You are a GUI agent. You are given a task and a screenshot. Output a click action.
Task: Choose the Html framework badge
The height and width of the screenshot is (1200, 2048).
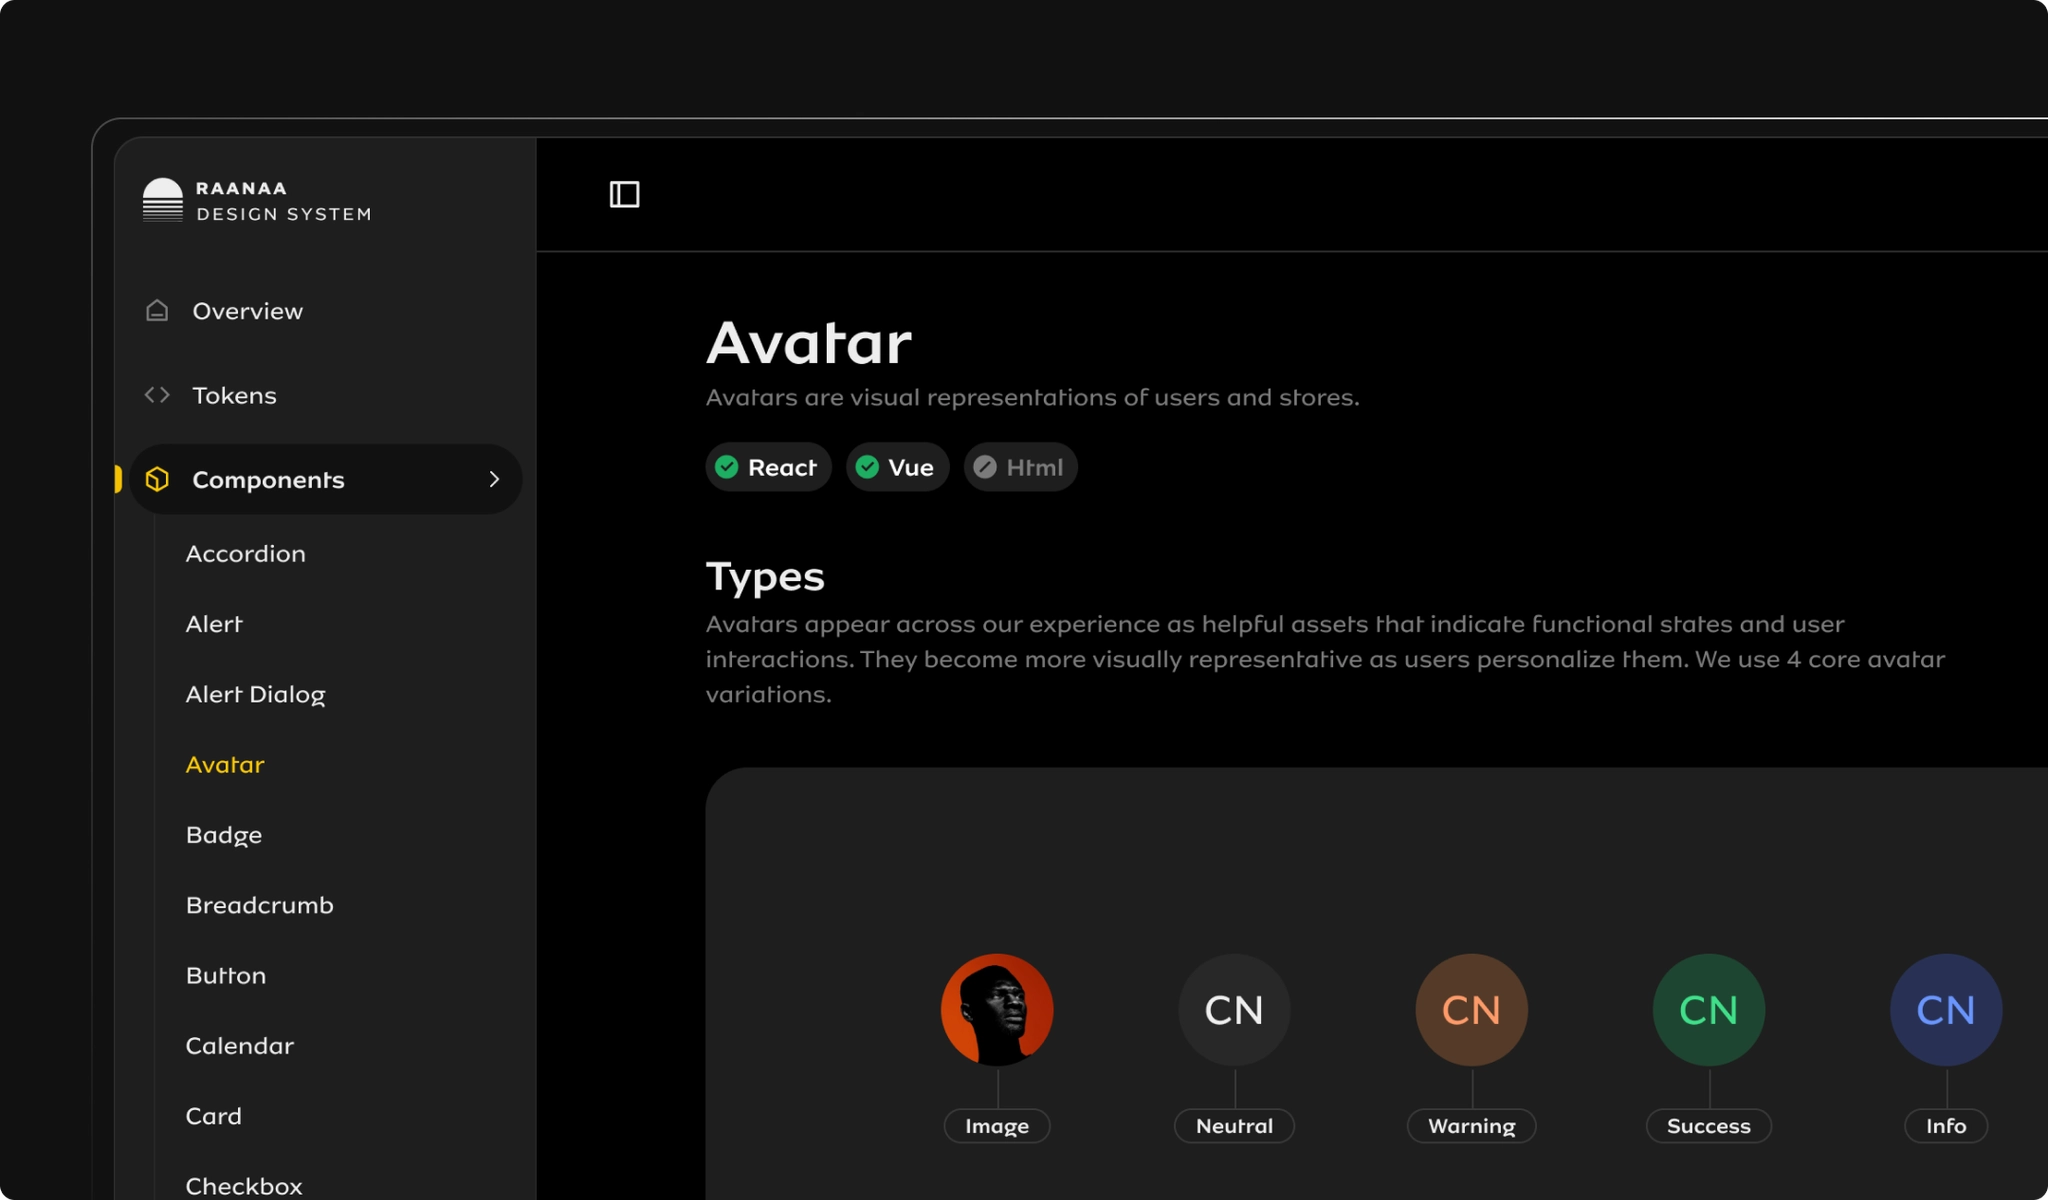(x=1020, y=467)
